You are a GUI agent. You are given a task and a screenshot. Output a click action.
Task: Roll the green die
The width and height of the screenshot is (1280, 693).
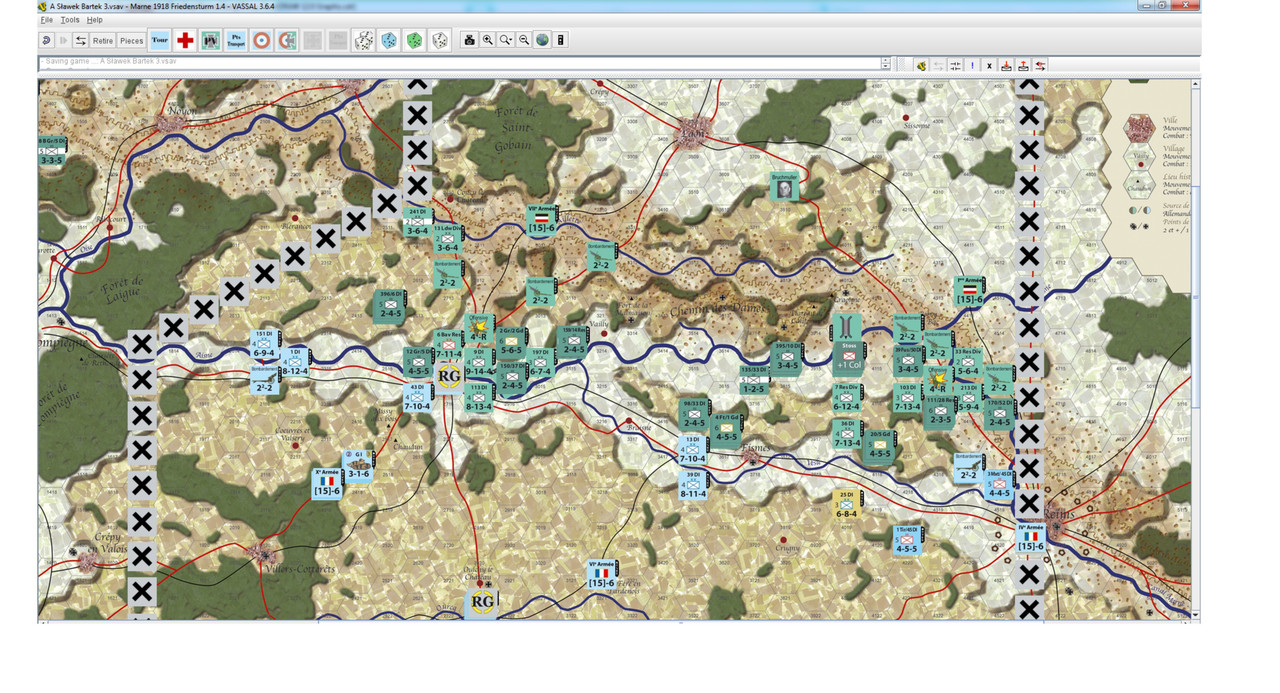click(414, 40)
